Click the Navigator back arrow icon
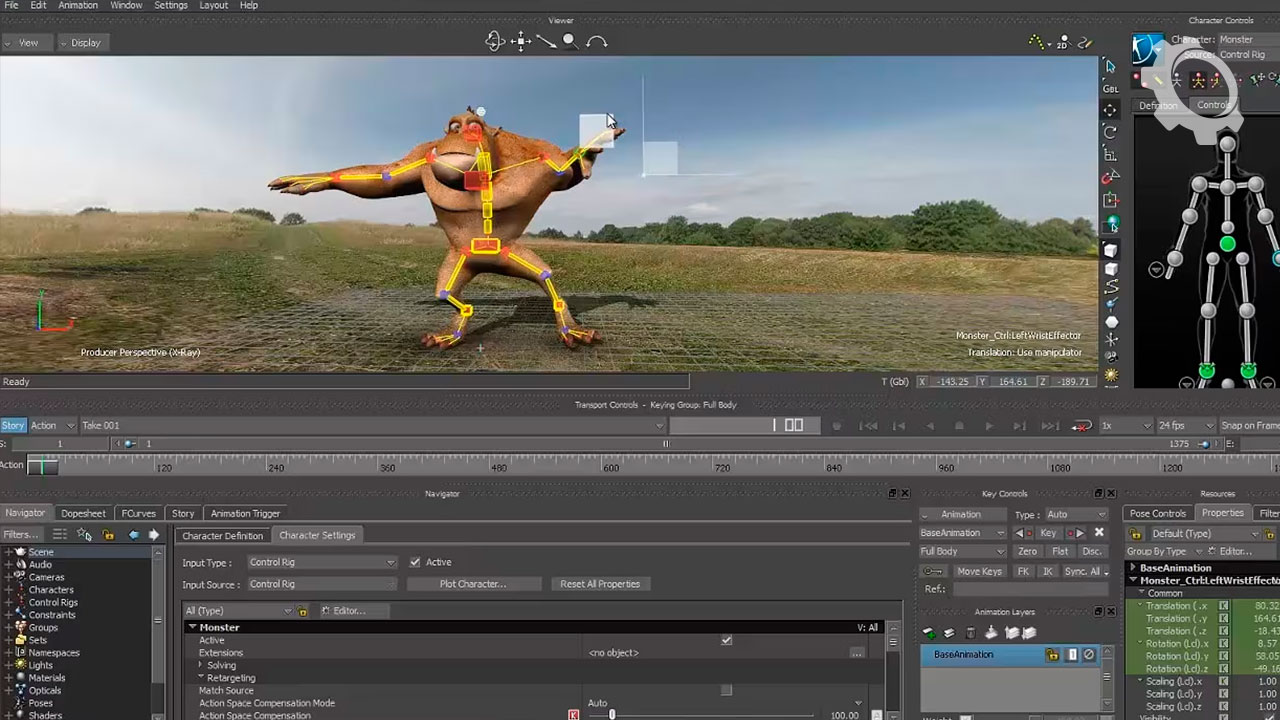The height and width of the screenshot is (720, 1280). coord(133,535)
